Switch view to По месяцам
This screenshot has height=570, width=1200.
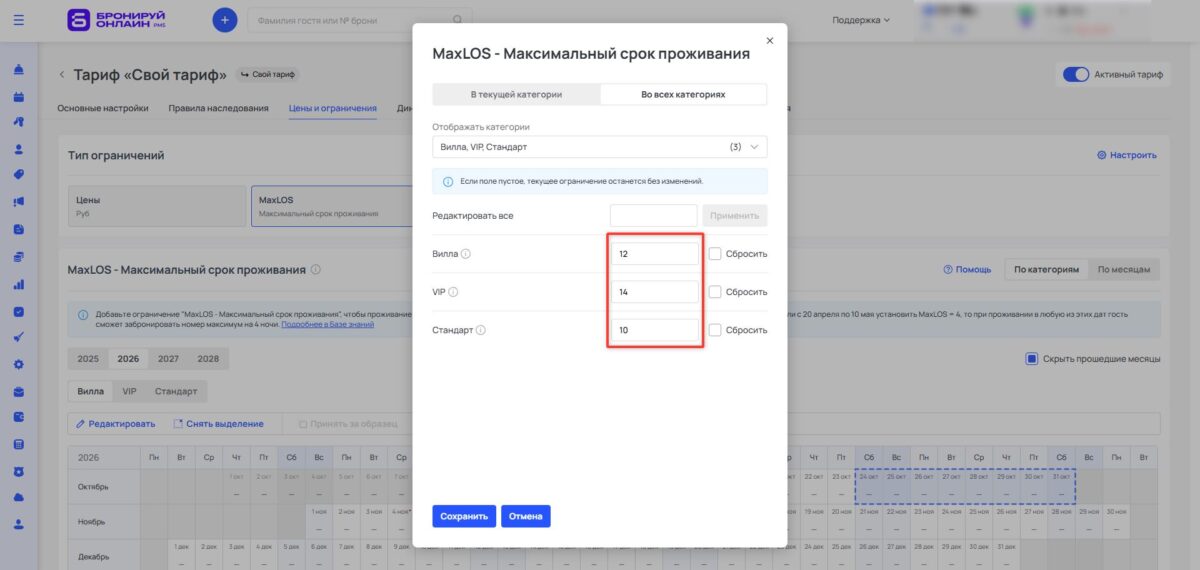1124,270
